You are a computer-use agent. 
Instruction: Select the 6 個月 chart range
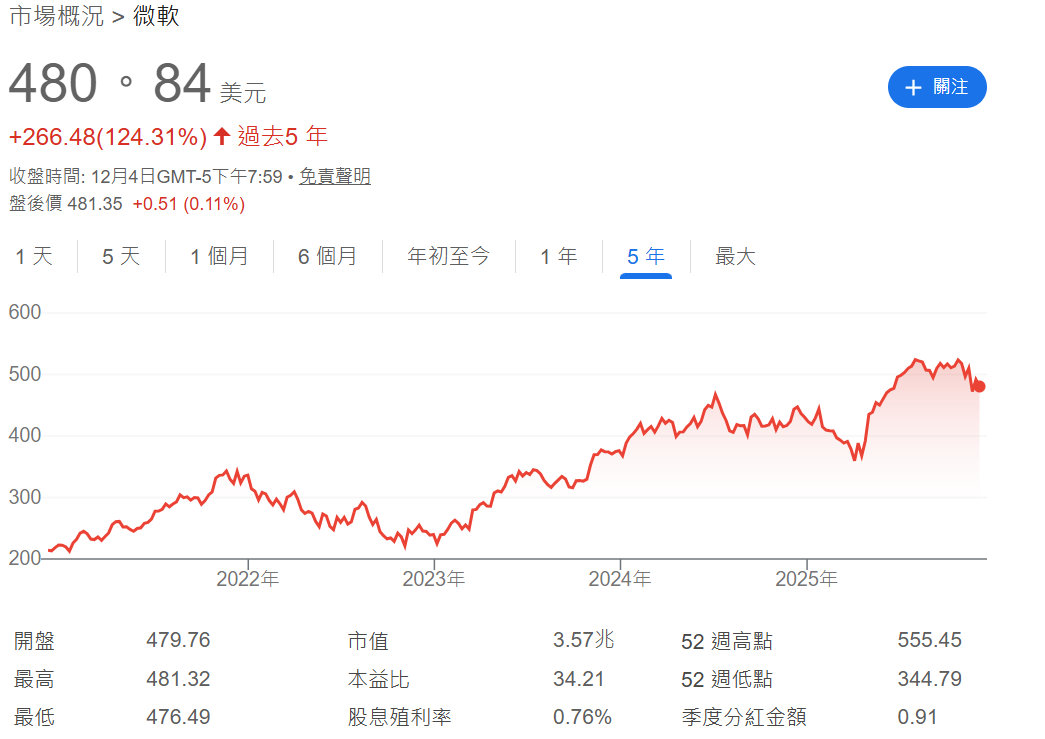(x=328, y=256)
